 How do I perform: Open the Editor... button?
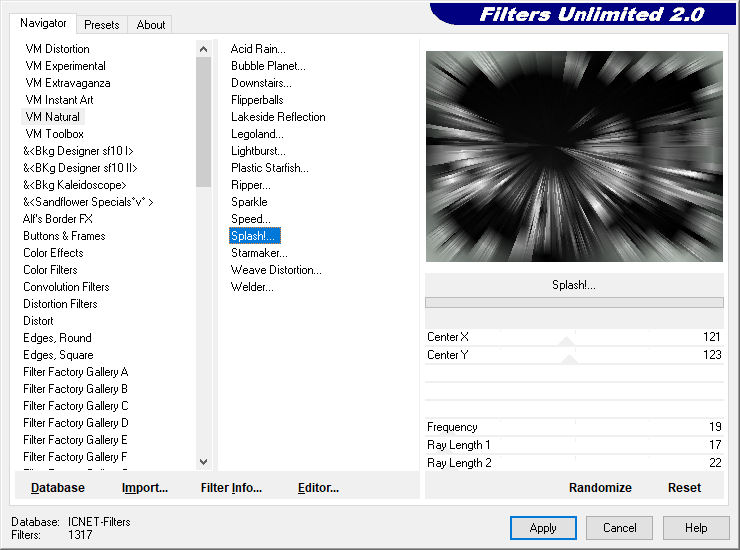tap(318, 488)
